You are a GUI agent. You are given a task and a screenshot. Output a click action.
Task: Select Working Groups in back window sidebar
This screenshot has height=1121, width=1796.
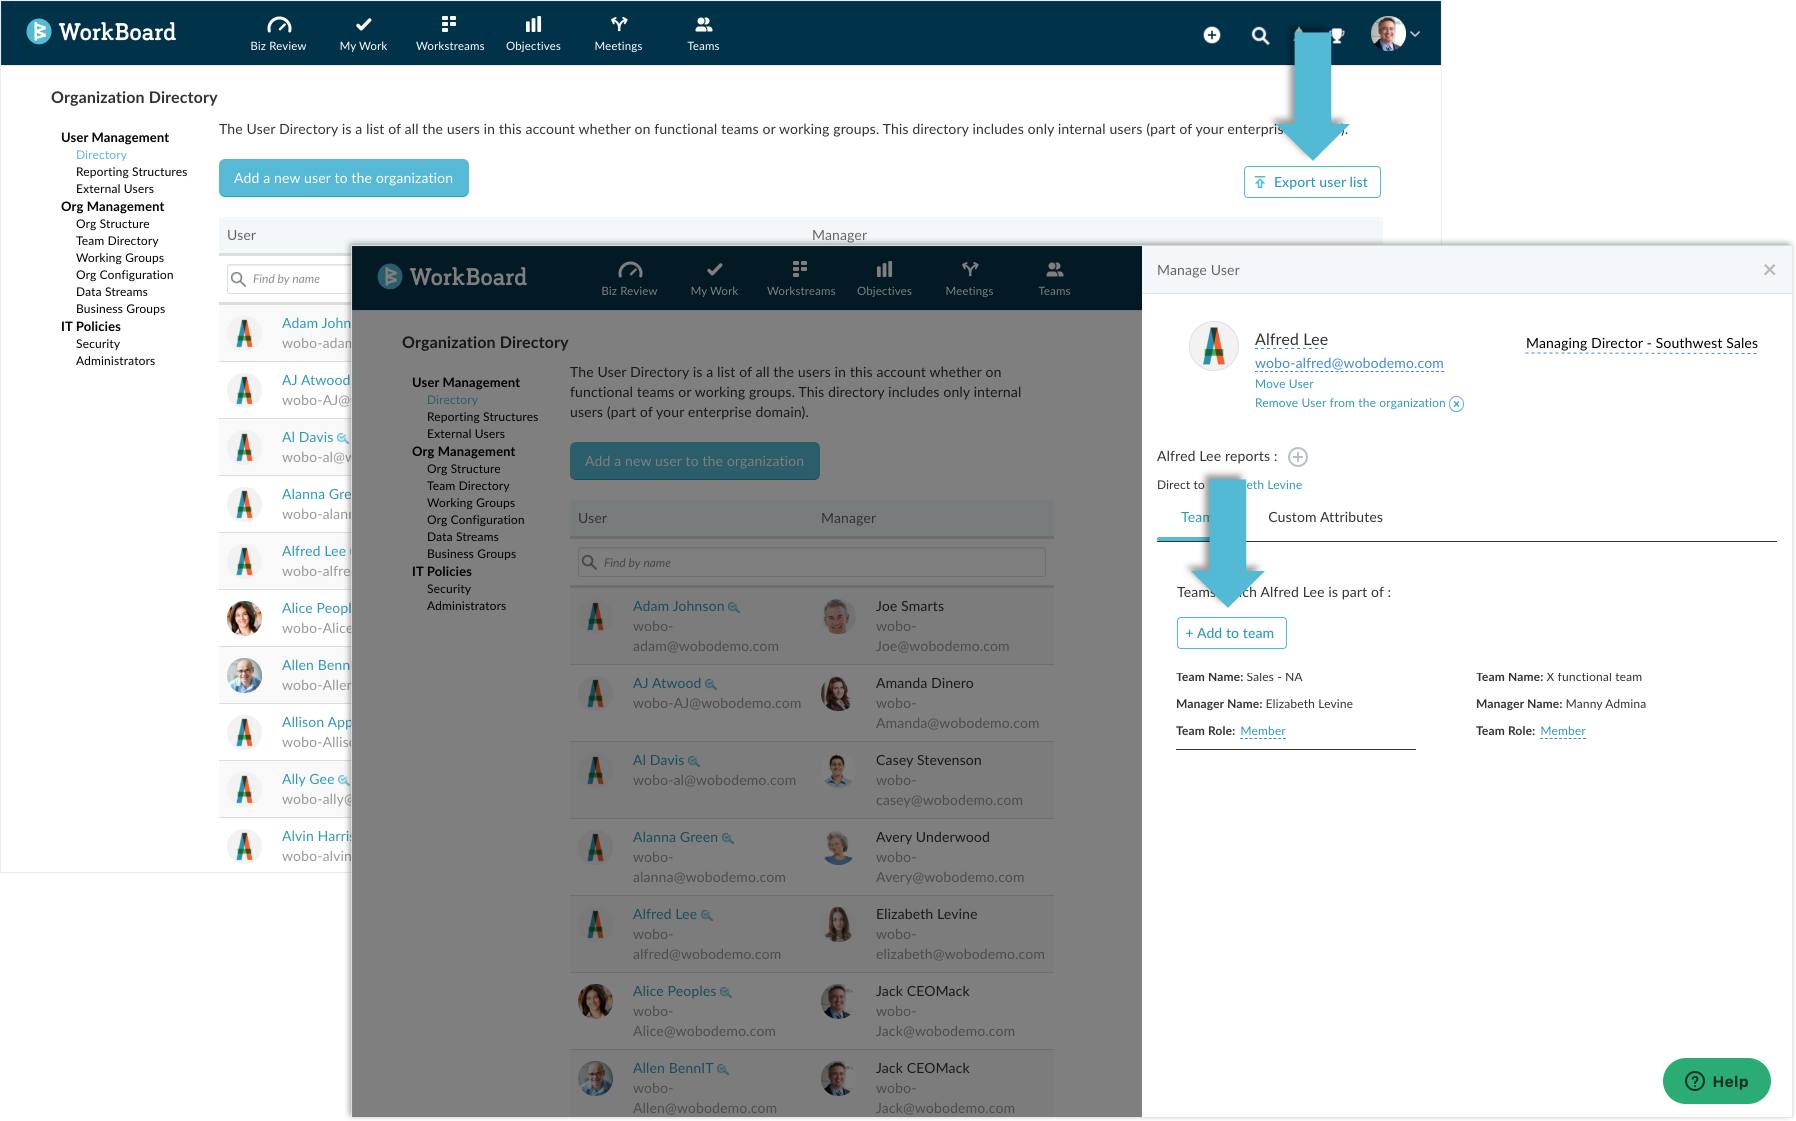[120, 258]
